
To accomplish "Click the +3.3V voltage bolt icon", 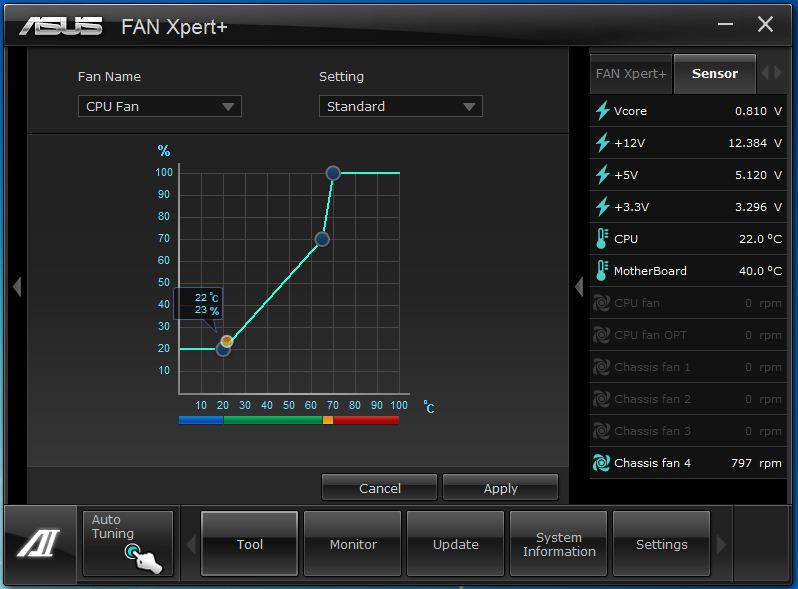I will tap(603, 207).
